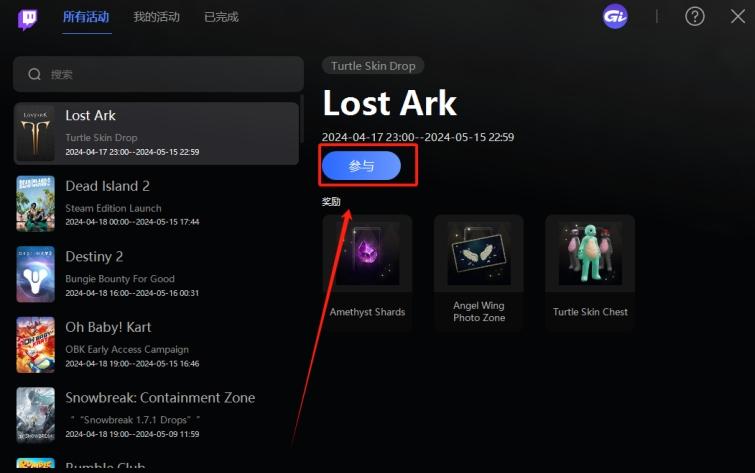Click the activity list scrollbar
The height and width of the screenshot is (473, 755).
(x=302, y=119)
